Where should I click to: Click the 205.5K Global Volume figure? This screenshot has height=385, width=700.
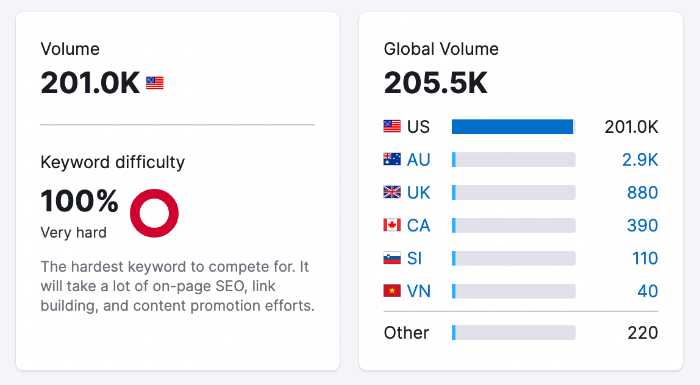pyautogui.click(x=436, y=83)
